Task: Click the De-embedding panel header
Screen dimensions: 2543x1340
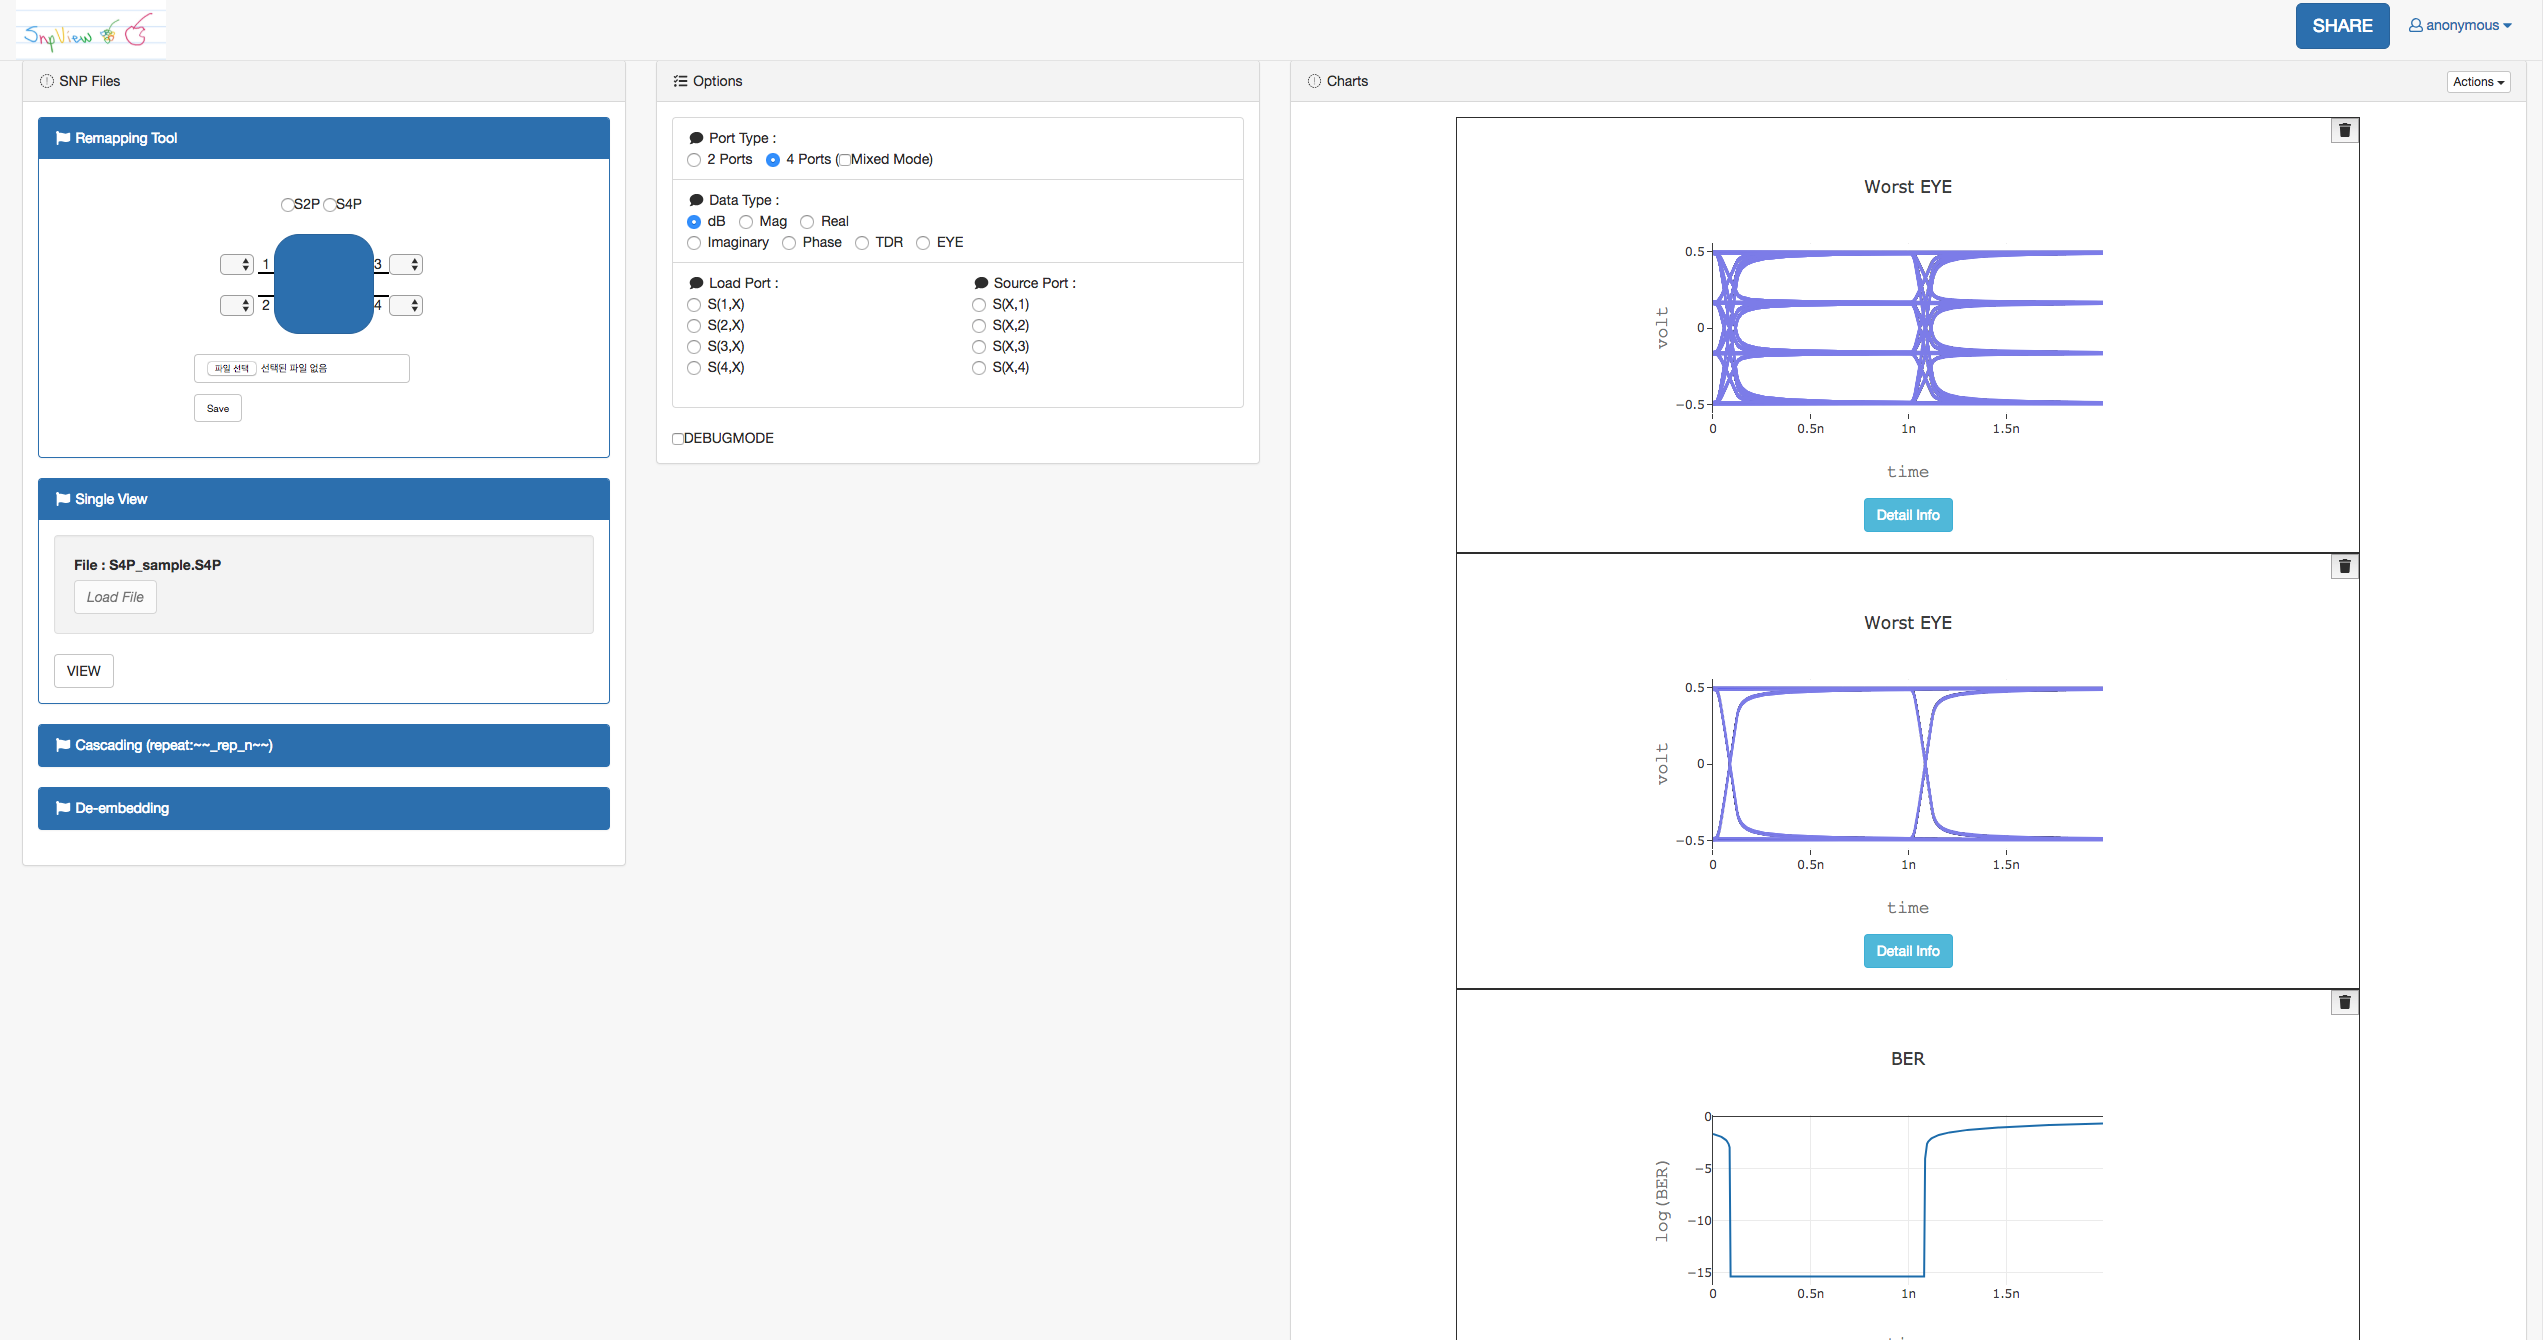Action: [x=323, y=808]
